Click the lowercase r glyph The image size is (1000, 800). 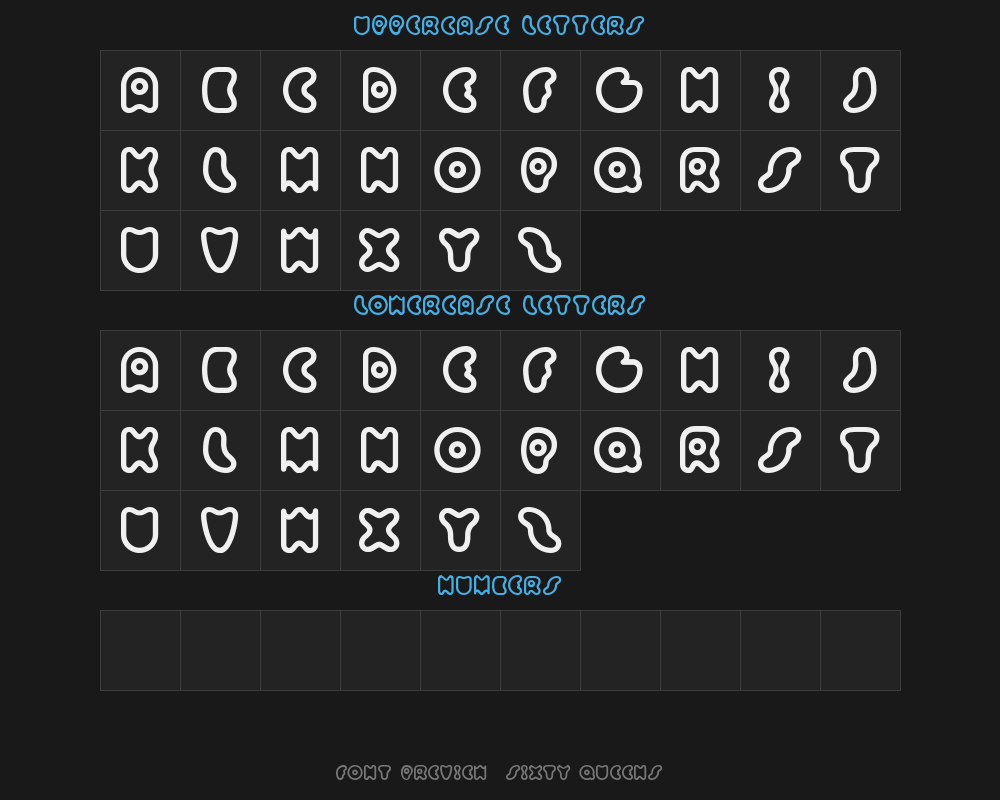pos(701,450)
